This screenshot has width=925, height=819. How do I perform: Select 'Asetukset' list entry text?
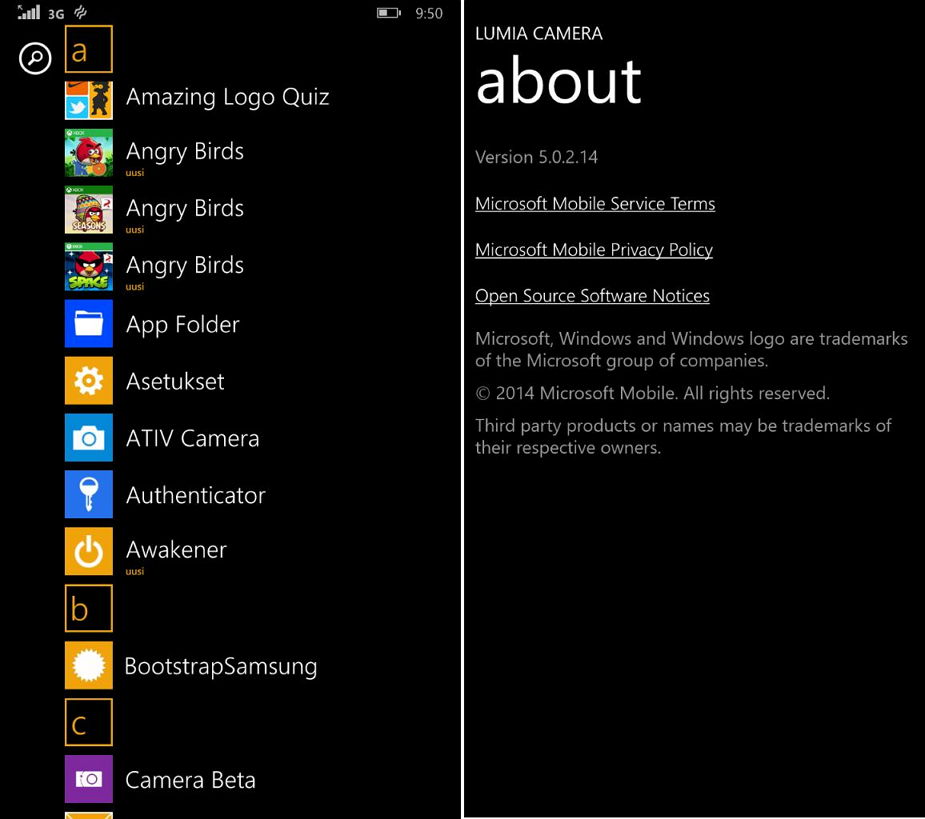pos(175,382)
